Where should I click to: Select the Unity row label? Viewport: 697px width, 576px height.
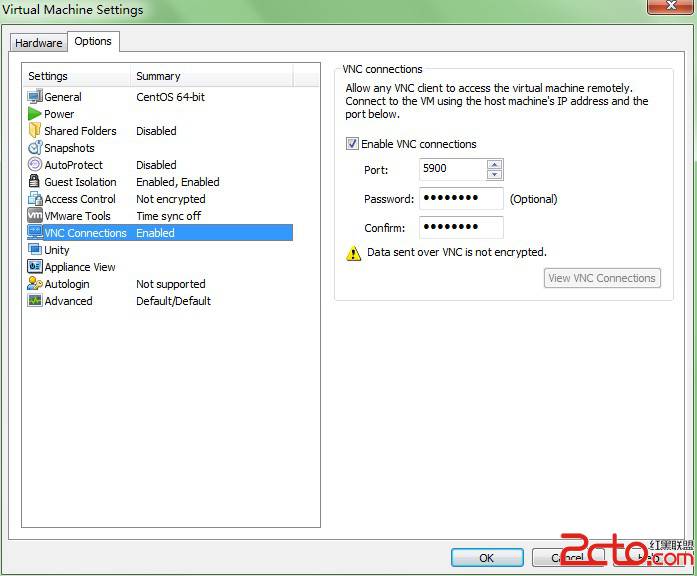[x=56, y=250]
